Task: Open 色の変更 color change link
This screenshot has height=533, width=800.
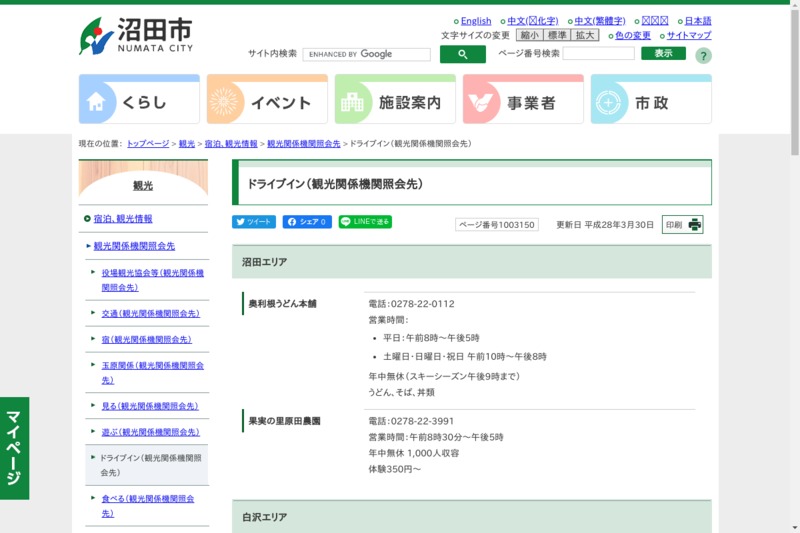Action: click(x=632, y=35)
